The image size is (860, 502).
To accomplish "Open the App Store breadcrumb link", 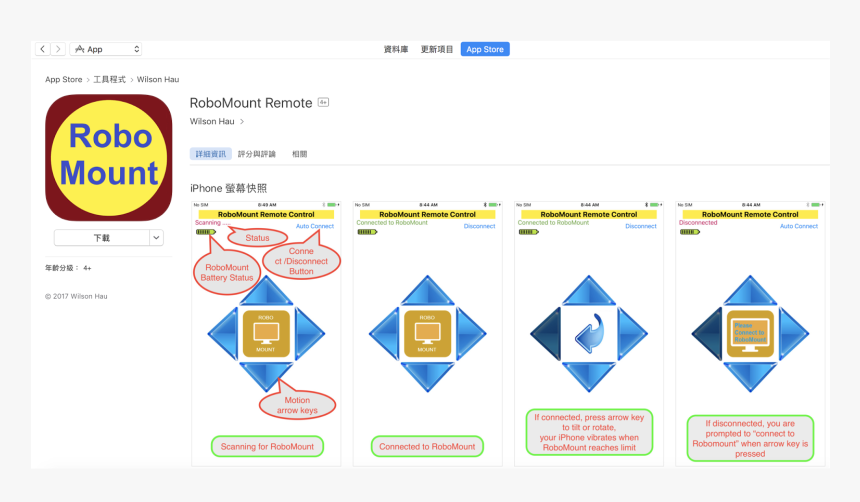I will pos(64,80).
